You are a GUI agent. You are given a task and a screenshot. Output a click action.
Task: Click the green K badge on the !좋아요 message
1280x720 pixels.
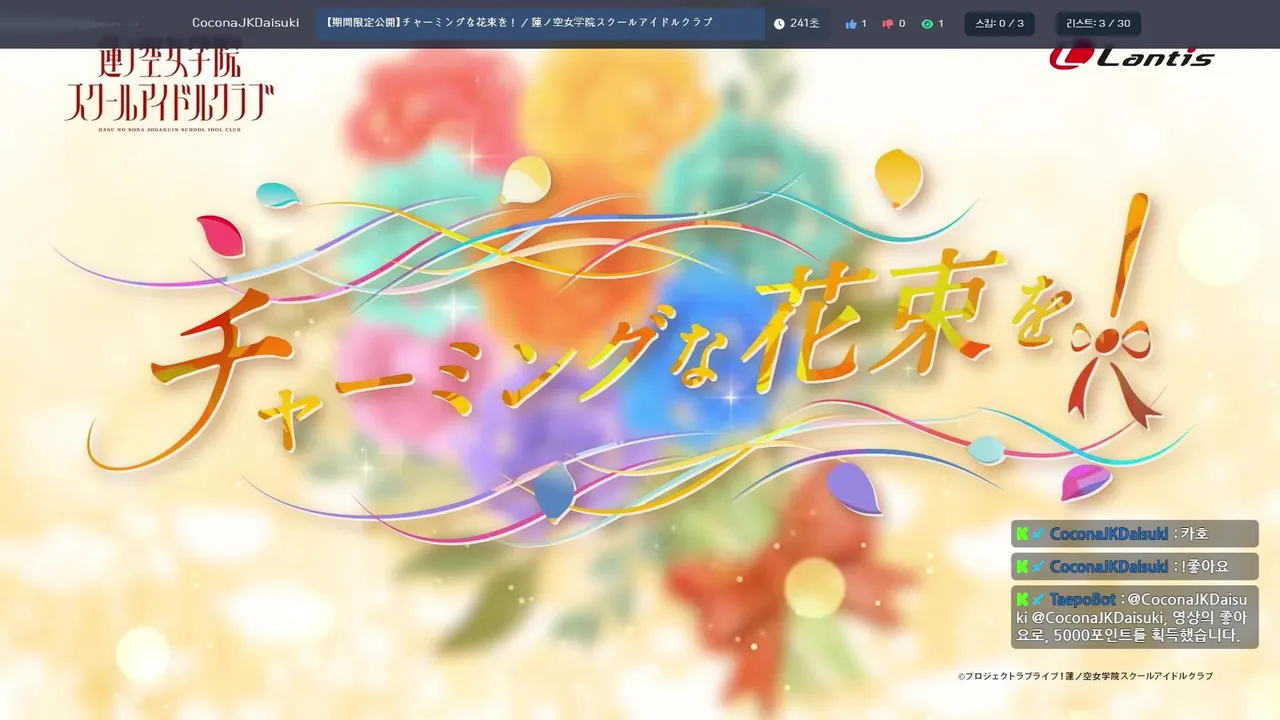tap(1022, 567)
